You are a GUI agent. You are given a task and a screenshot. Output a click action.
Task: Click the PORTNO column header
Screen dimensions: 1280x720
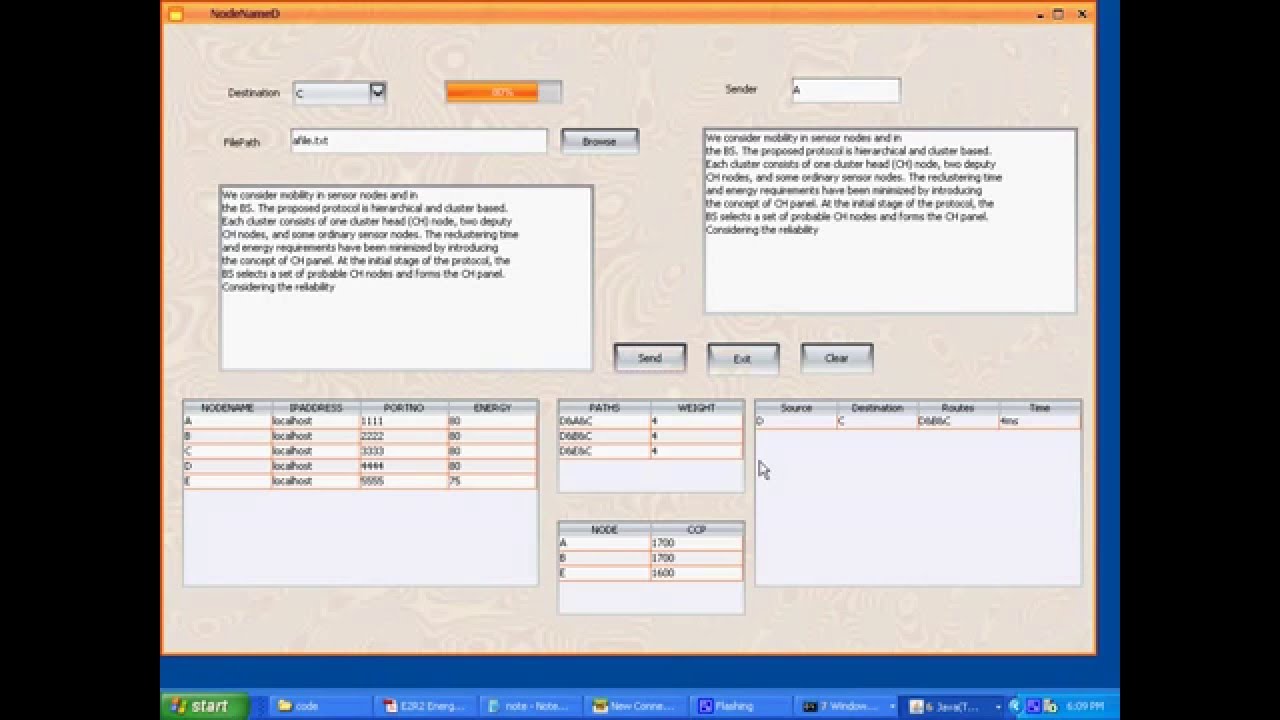[404, 408]
